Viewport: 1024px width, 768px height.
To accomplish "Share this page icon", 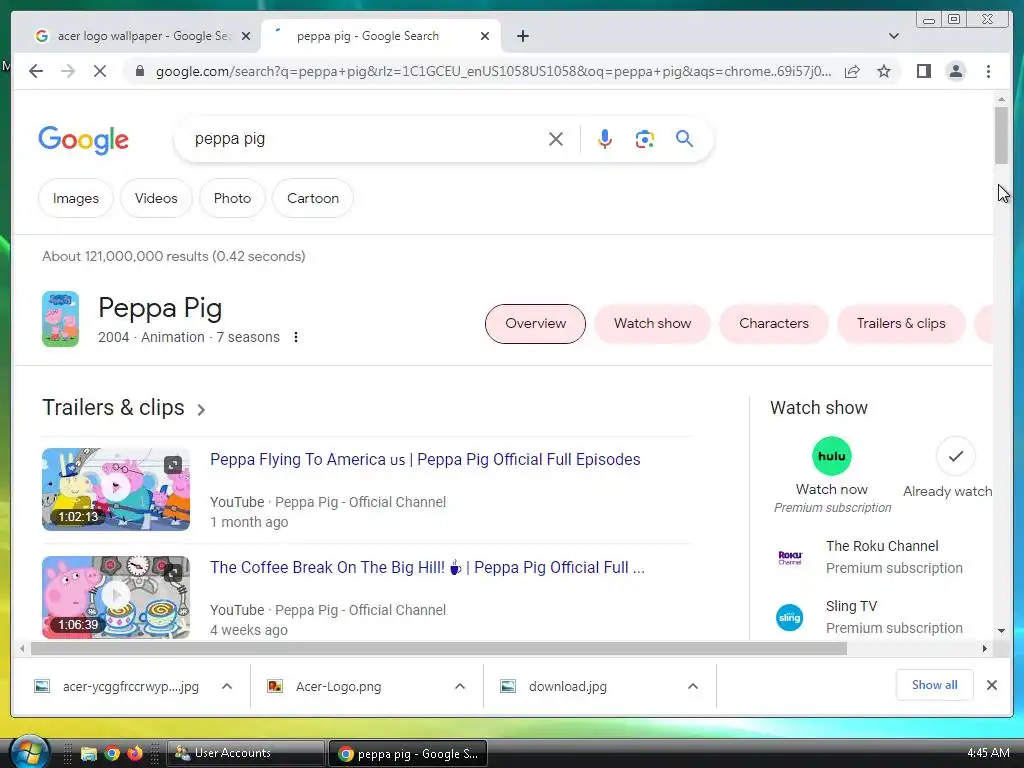I will tap(852, 71).
